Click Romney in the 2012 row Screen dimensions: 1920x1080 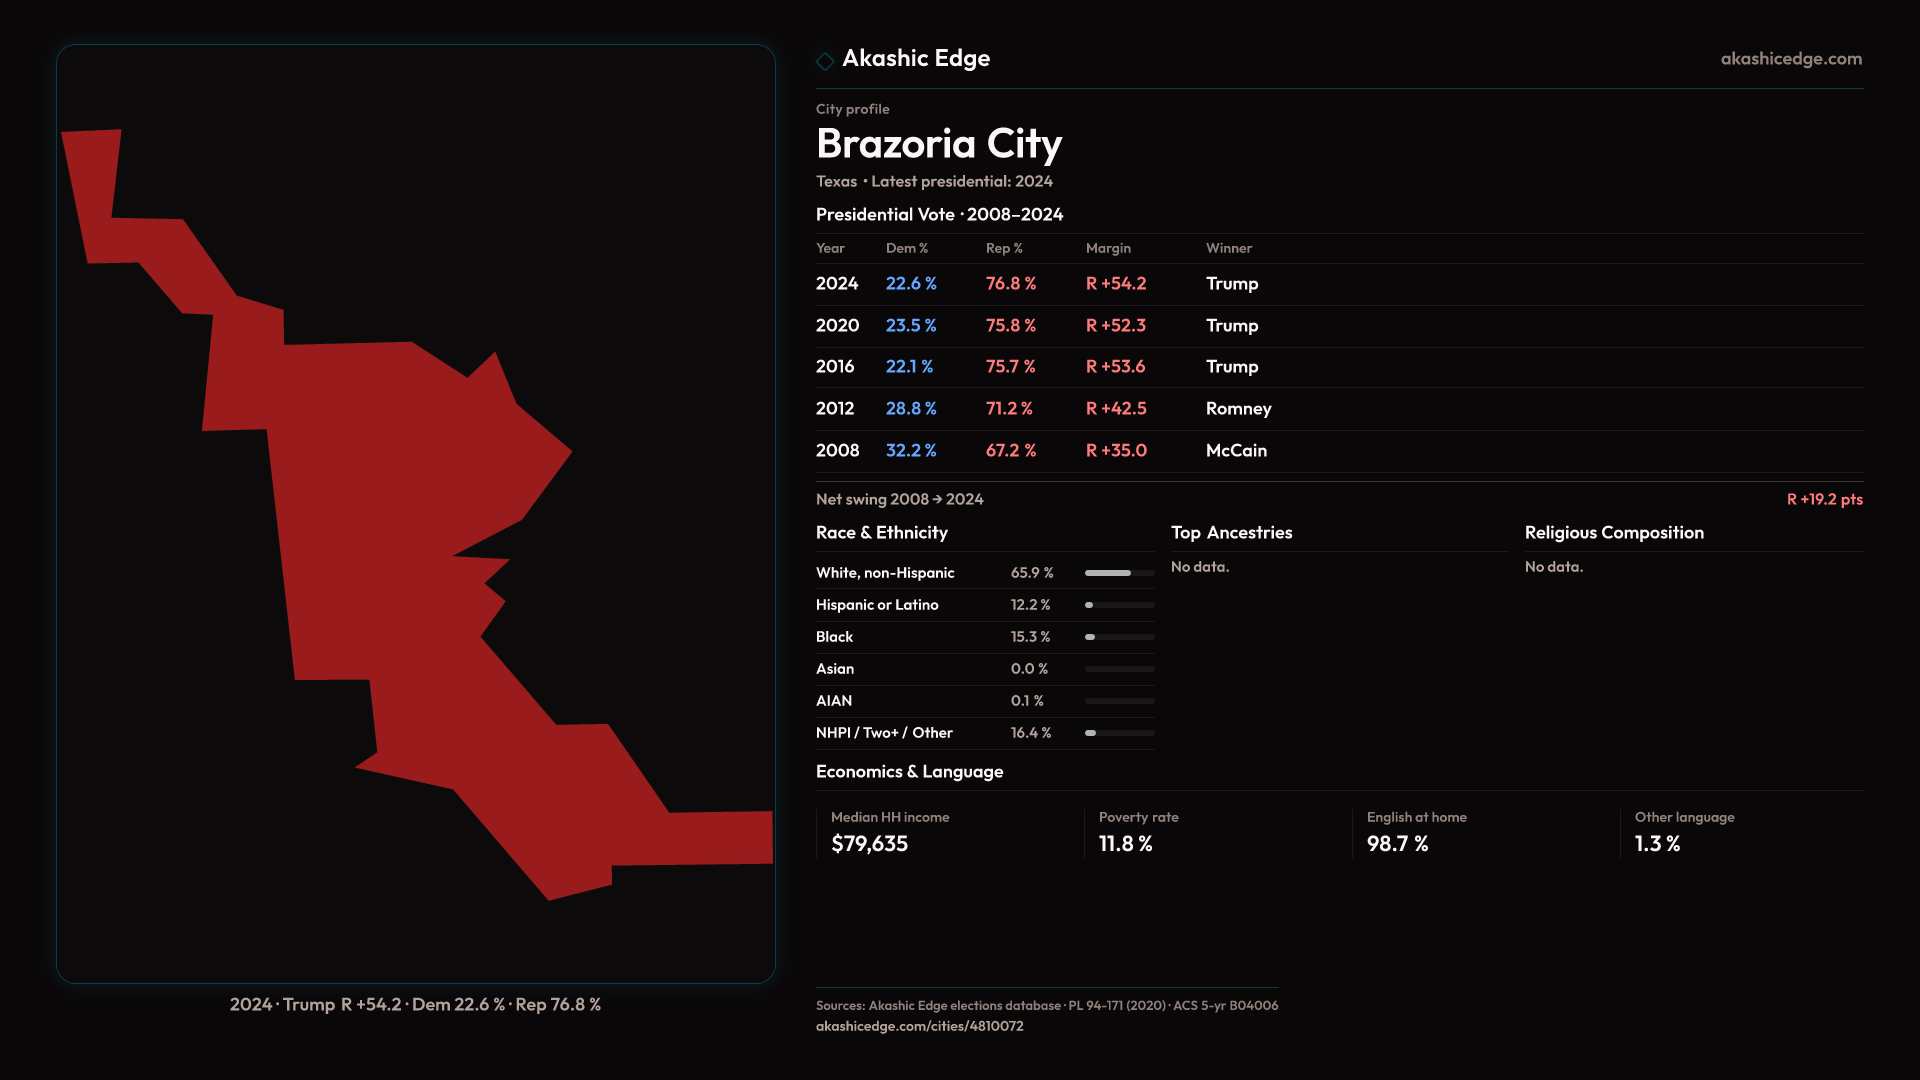pos(1238,409)
